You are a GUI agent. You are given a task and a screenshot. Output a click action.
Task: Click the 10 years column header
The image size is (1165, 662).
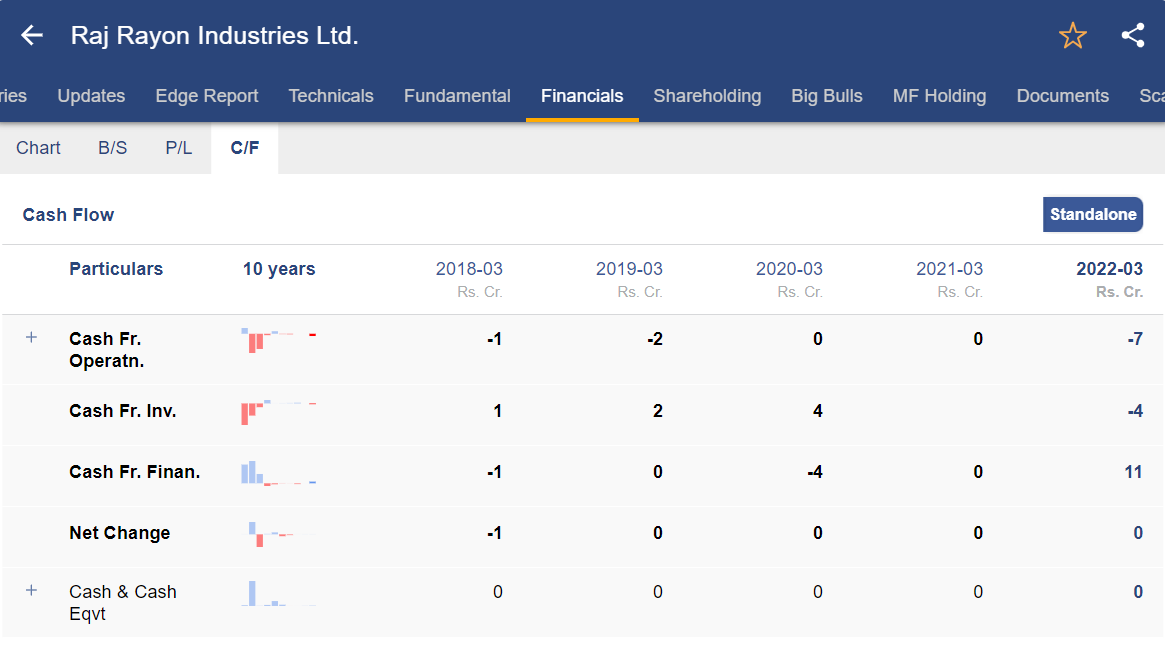(x=279, y=269)
